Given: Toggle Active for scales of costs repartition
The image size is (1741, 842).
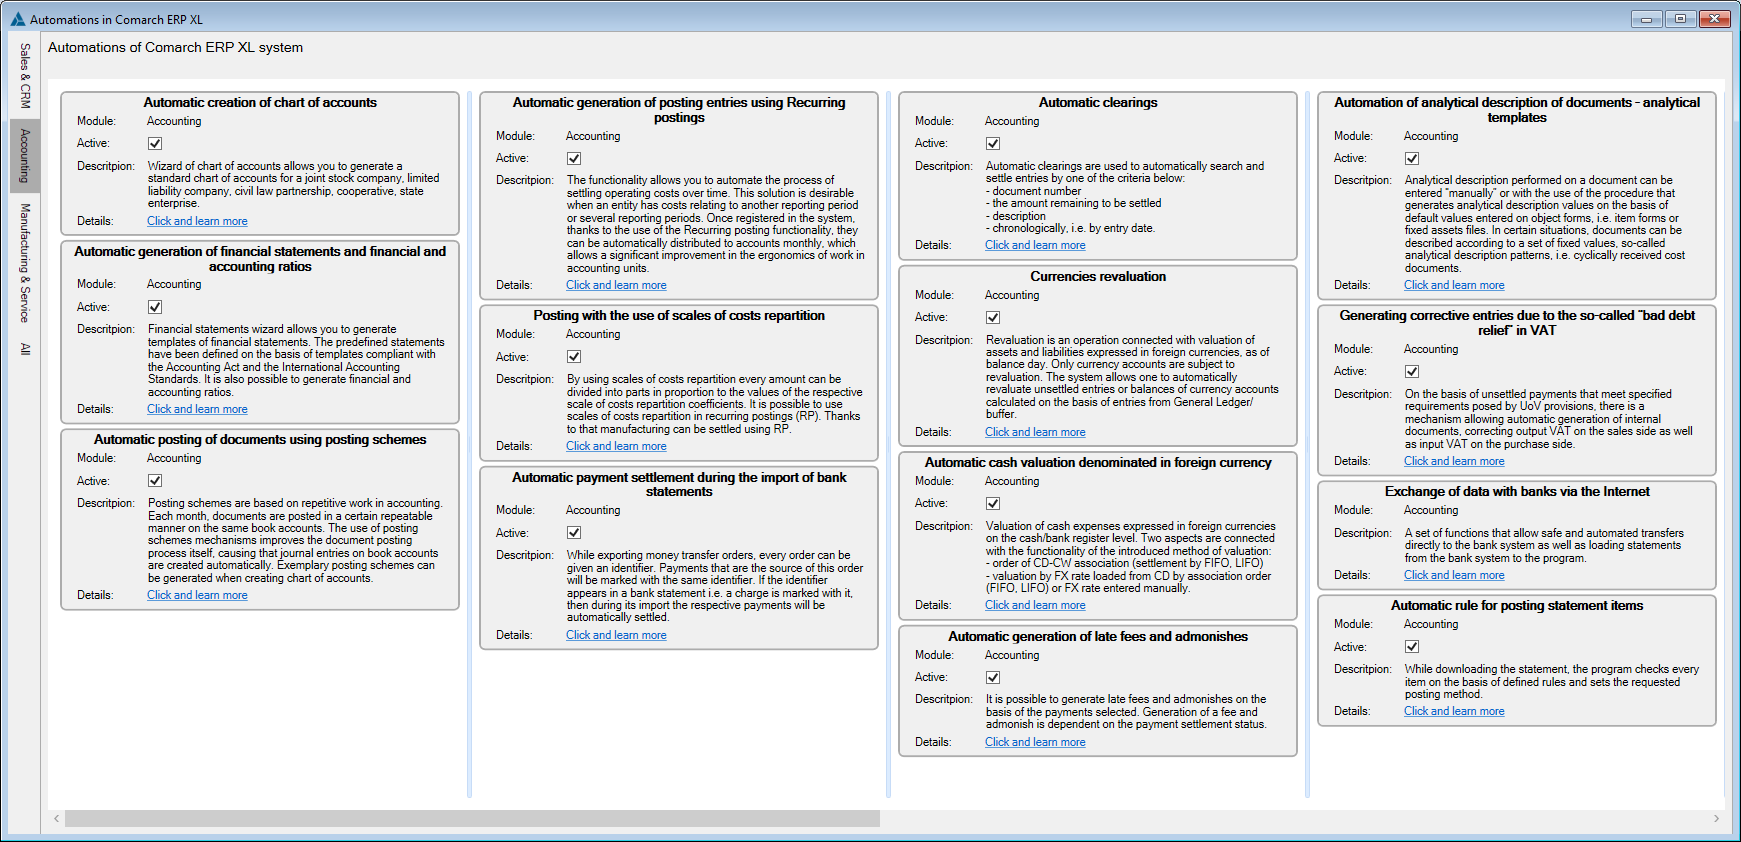Looking at the screenshot, I should tap(574, 356).
